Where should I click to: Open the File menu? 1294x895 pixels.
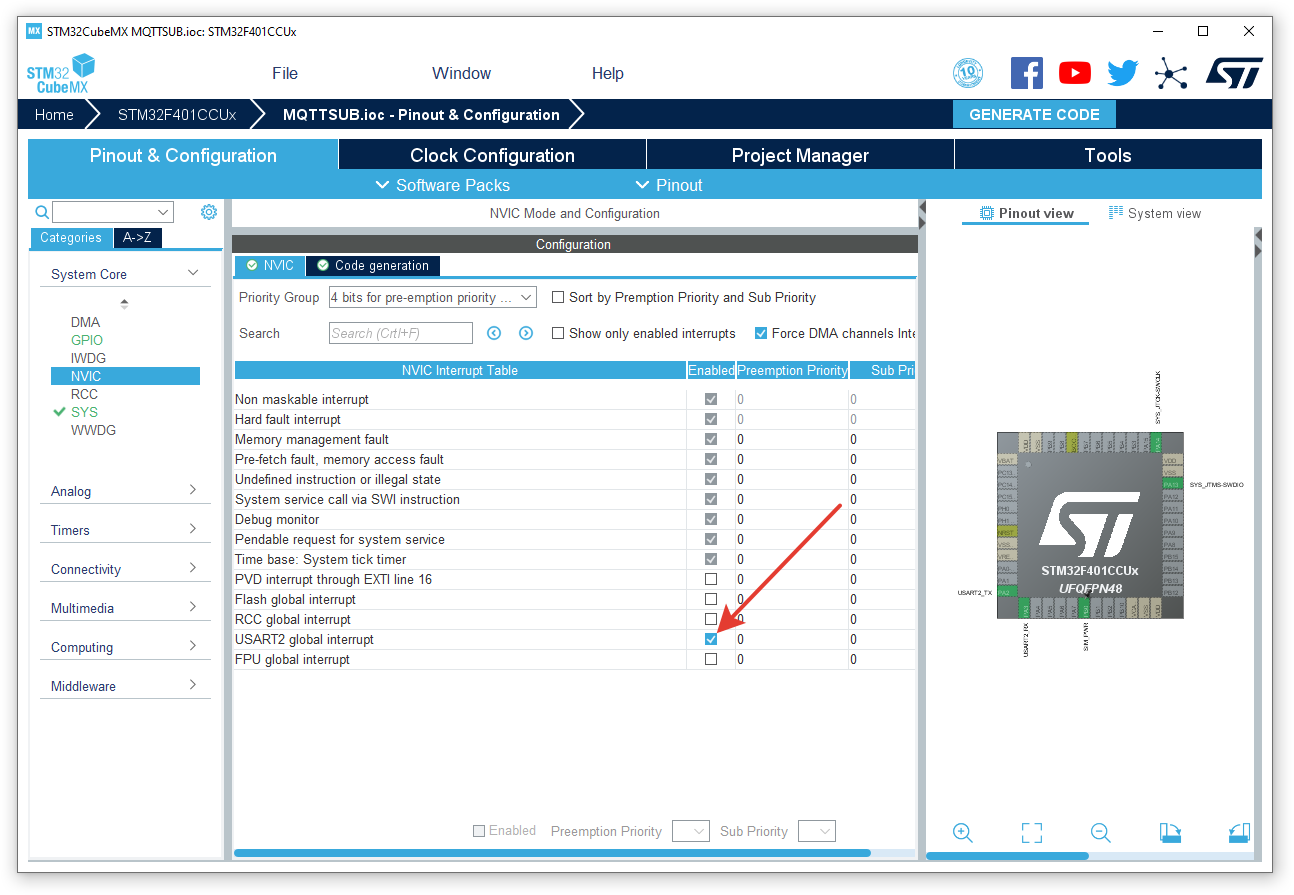click(x=285, y=73)
